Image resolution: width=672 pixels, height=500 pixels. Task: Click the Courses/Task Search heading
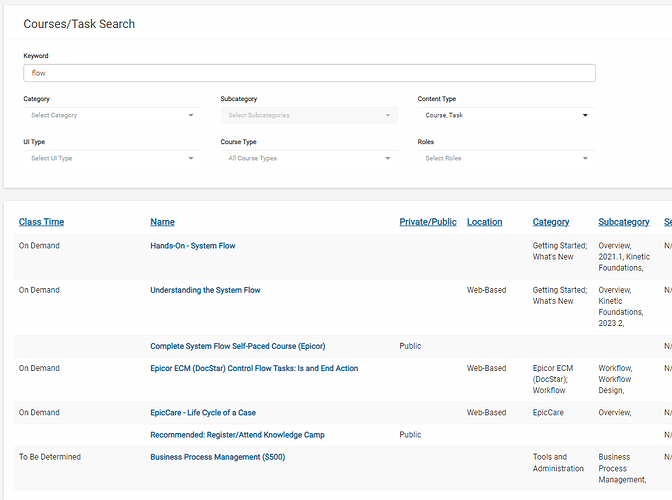79,24
